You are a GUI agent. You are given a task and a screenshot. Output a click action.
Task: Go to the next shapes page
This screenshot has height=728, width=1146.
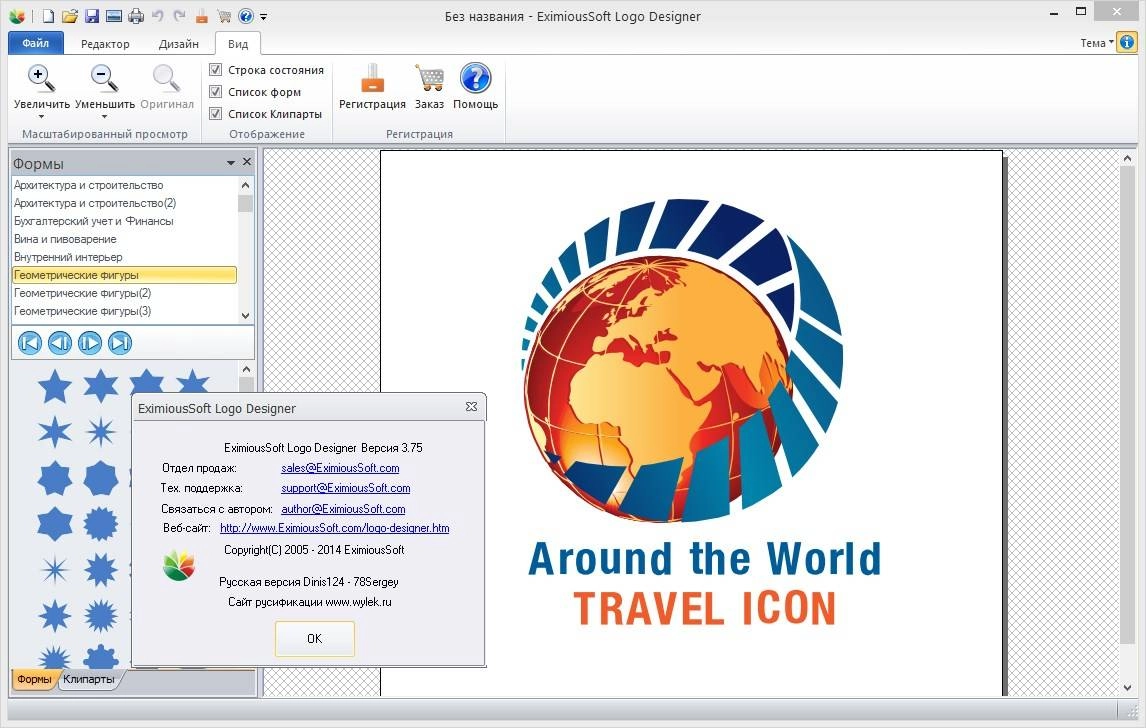tap(90, 343)
